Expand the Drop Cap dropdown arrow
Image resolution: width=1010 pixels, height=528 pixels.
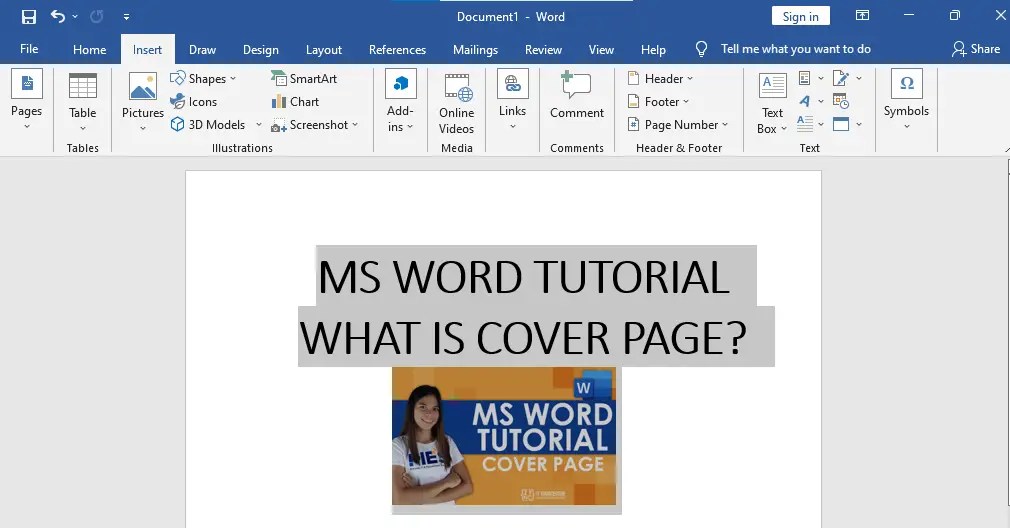[821, 124]
